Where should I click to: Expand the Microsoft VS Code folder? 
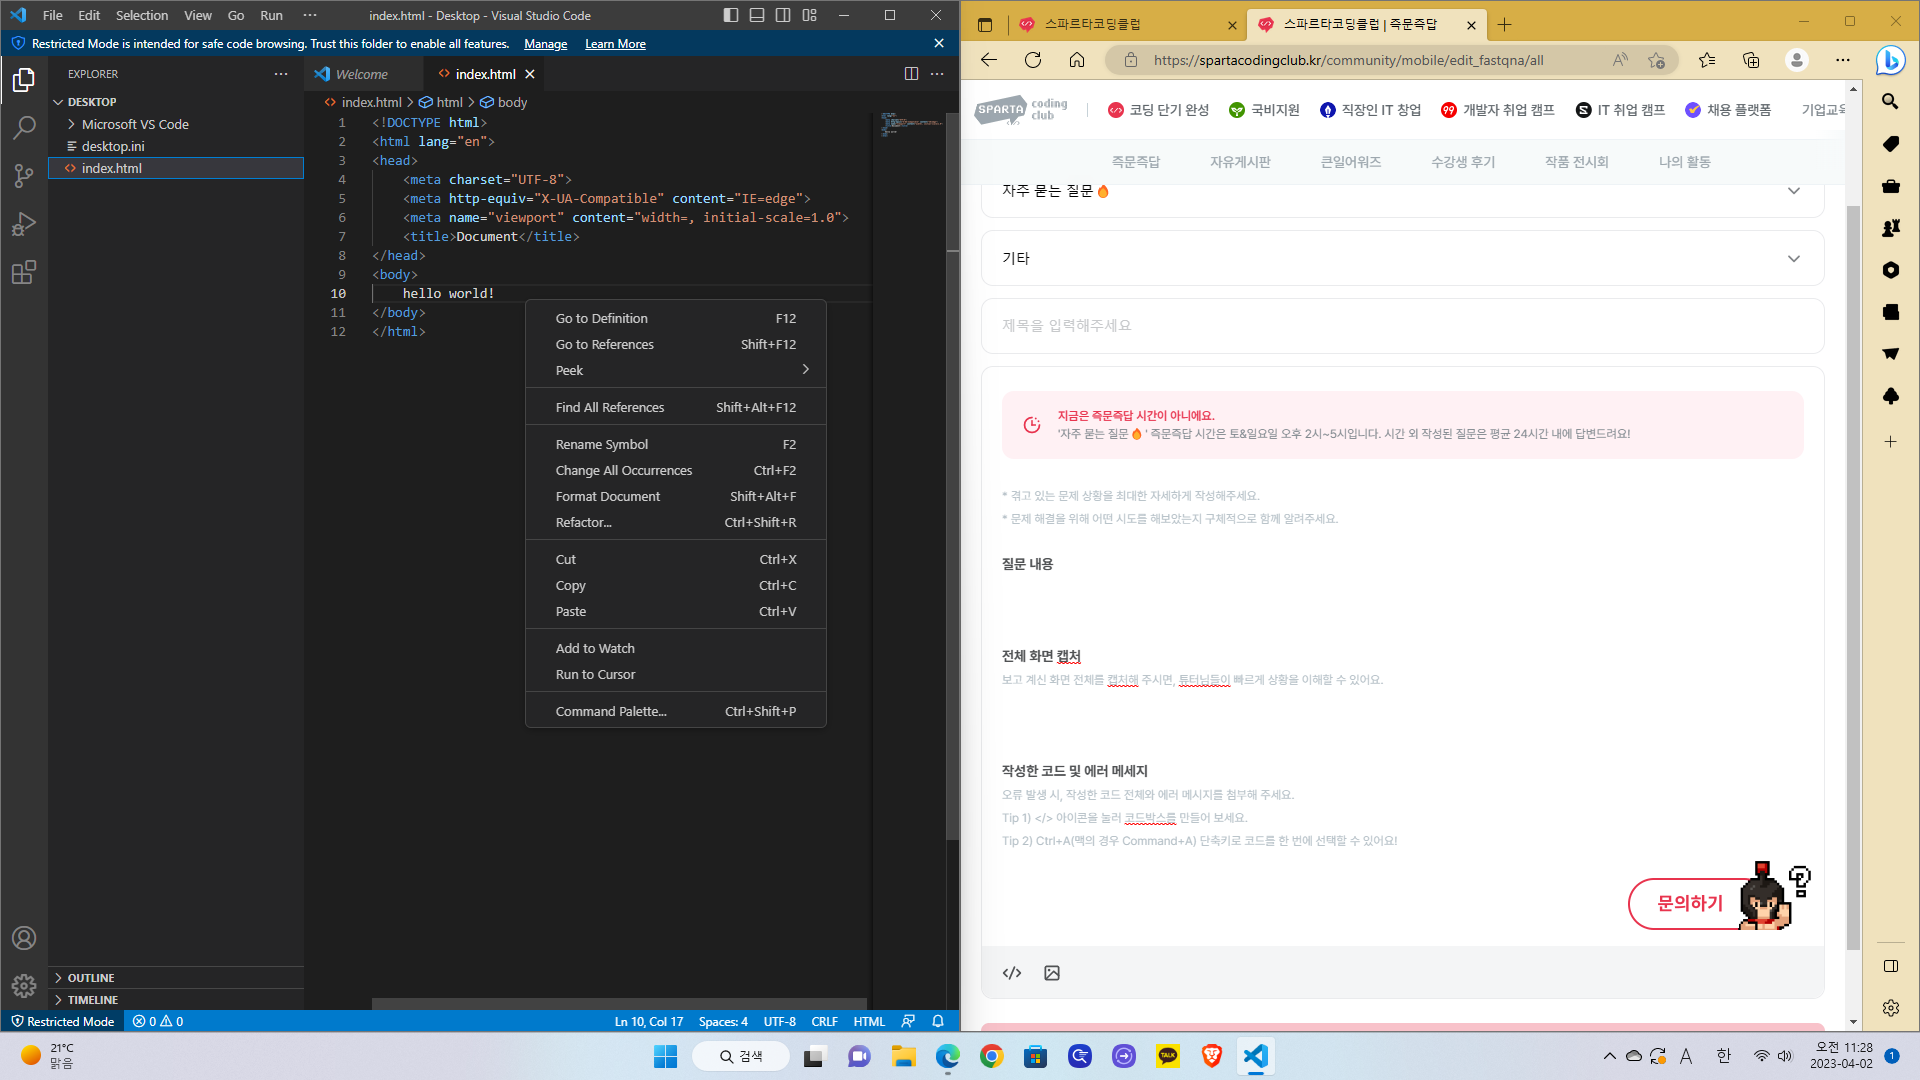click(176, 124)
